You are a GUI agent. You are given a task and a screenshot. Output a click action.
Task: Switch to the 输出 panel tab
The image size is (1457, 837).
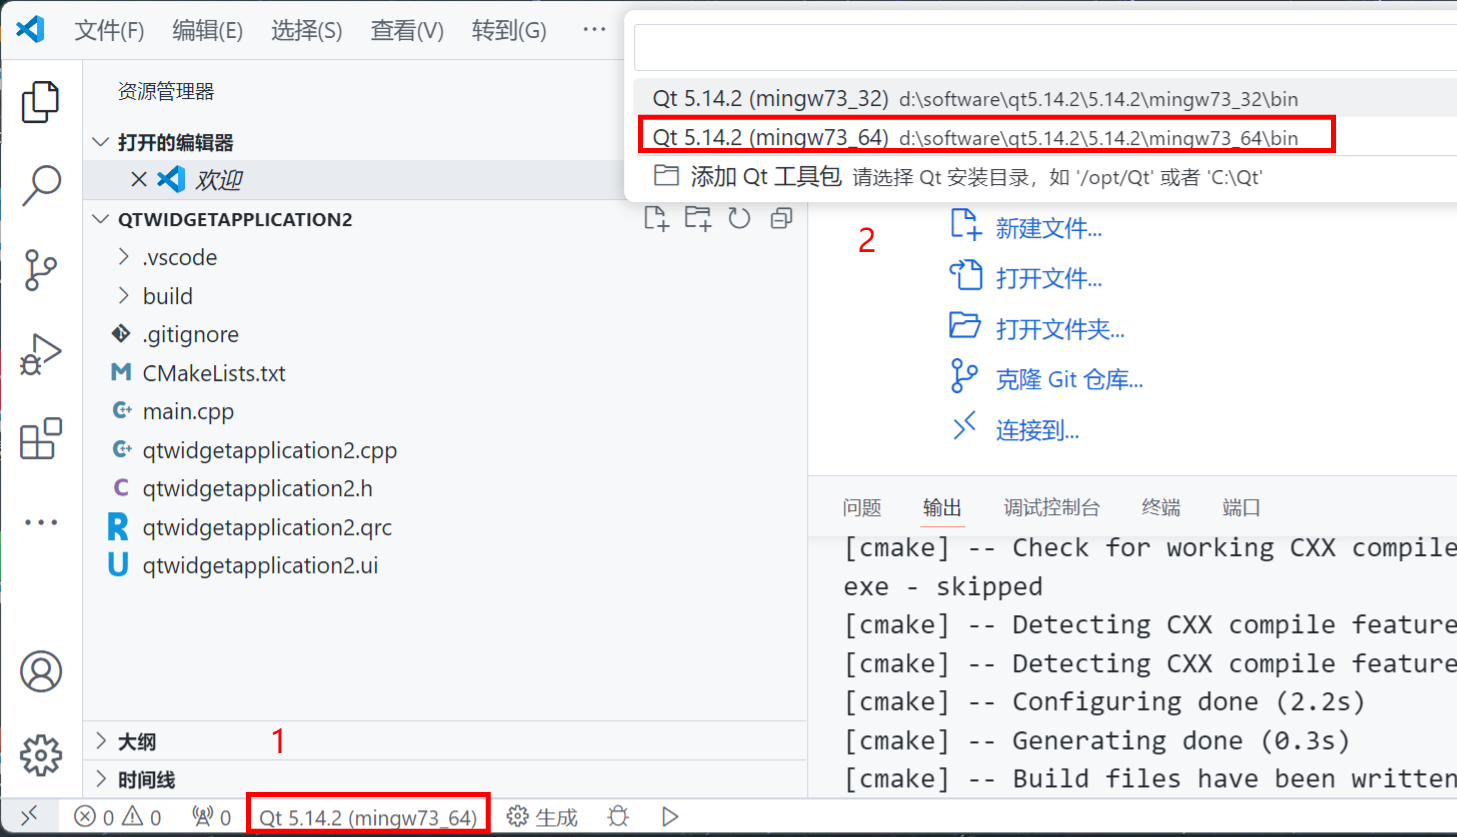[942, 508]
